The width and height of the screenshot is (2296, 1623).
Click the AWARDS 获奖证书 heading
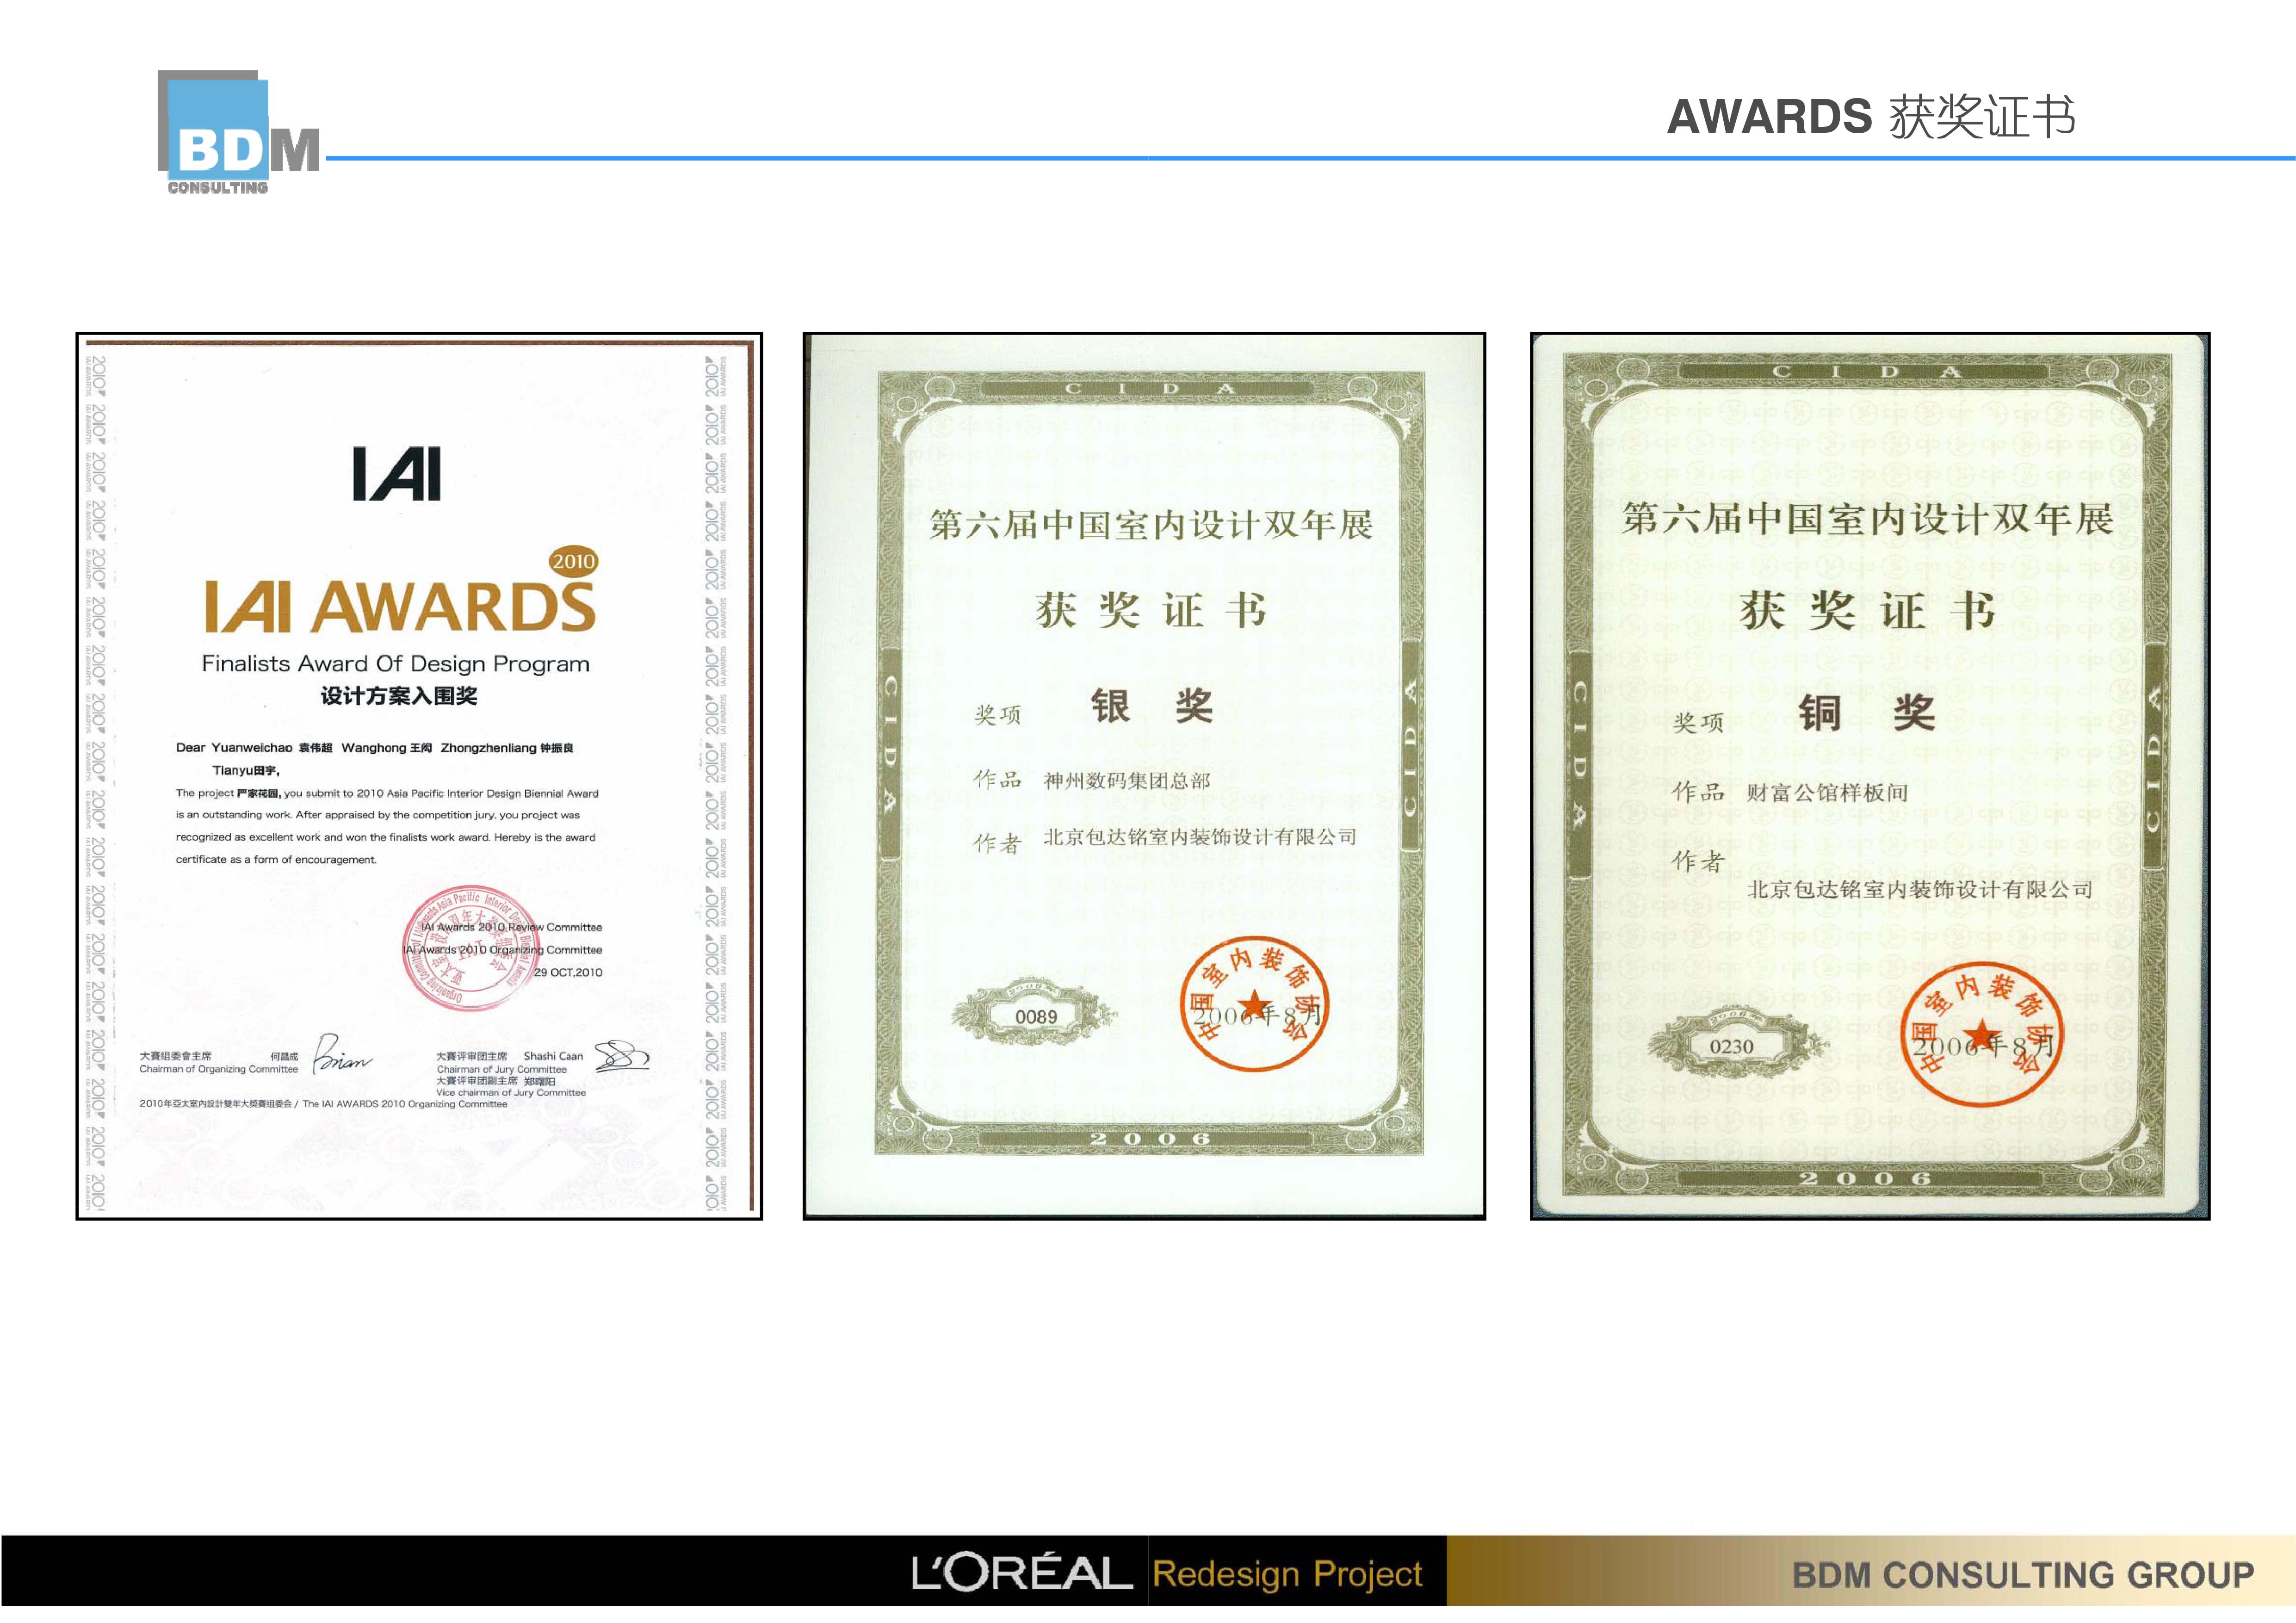point(1870,117)
